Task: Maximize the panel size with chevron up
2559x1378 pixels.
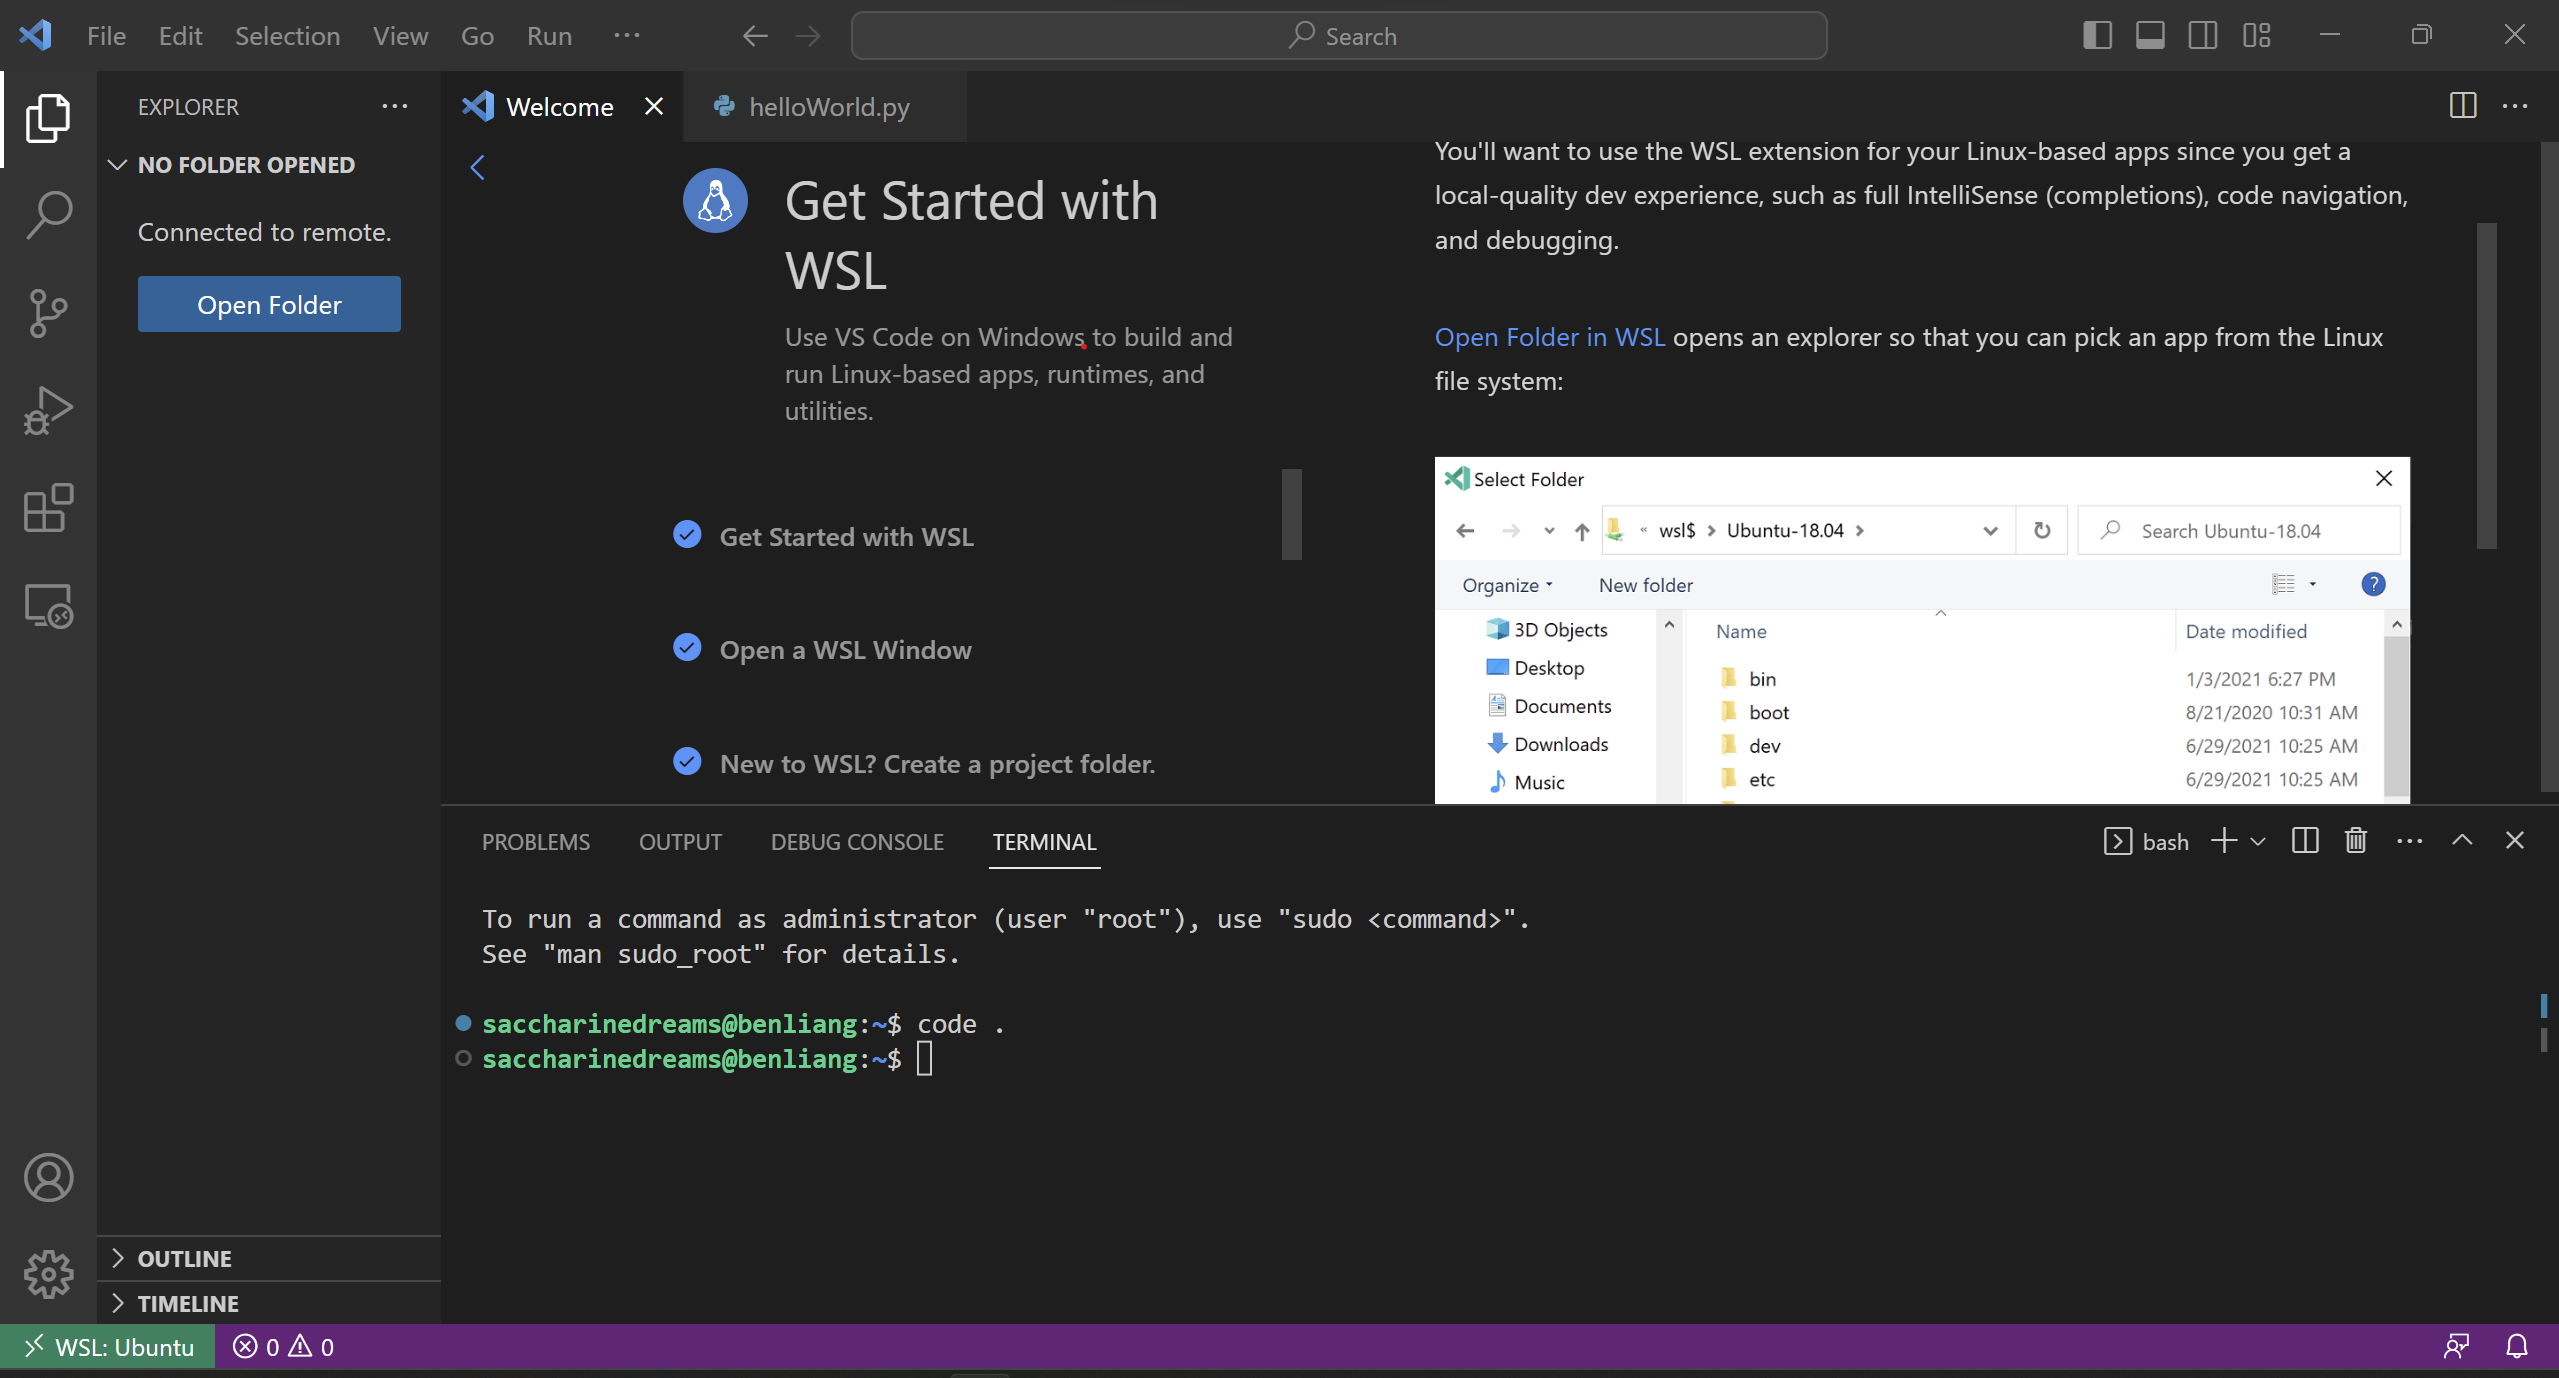Action: (x=2463, y=841)
